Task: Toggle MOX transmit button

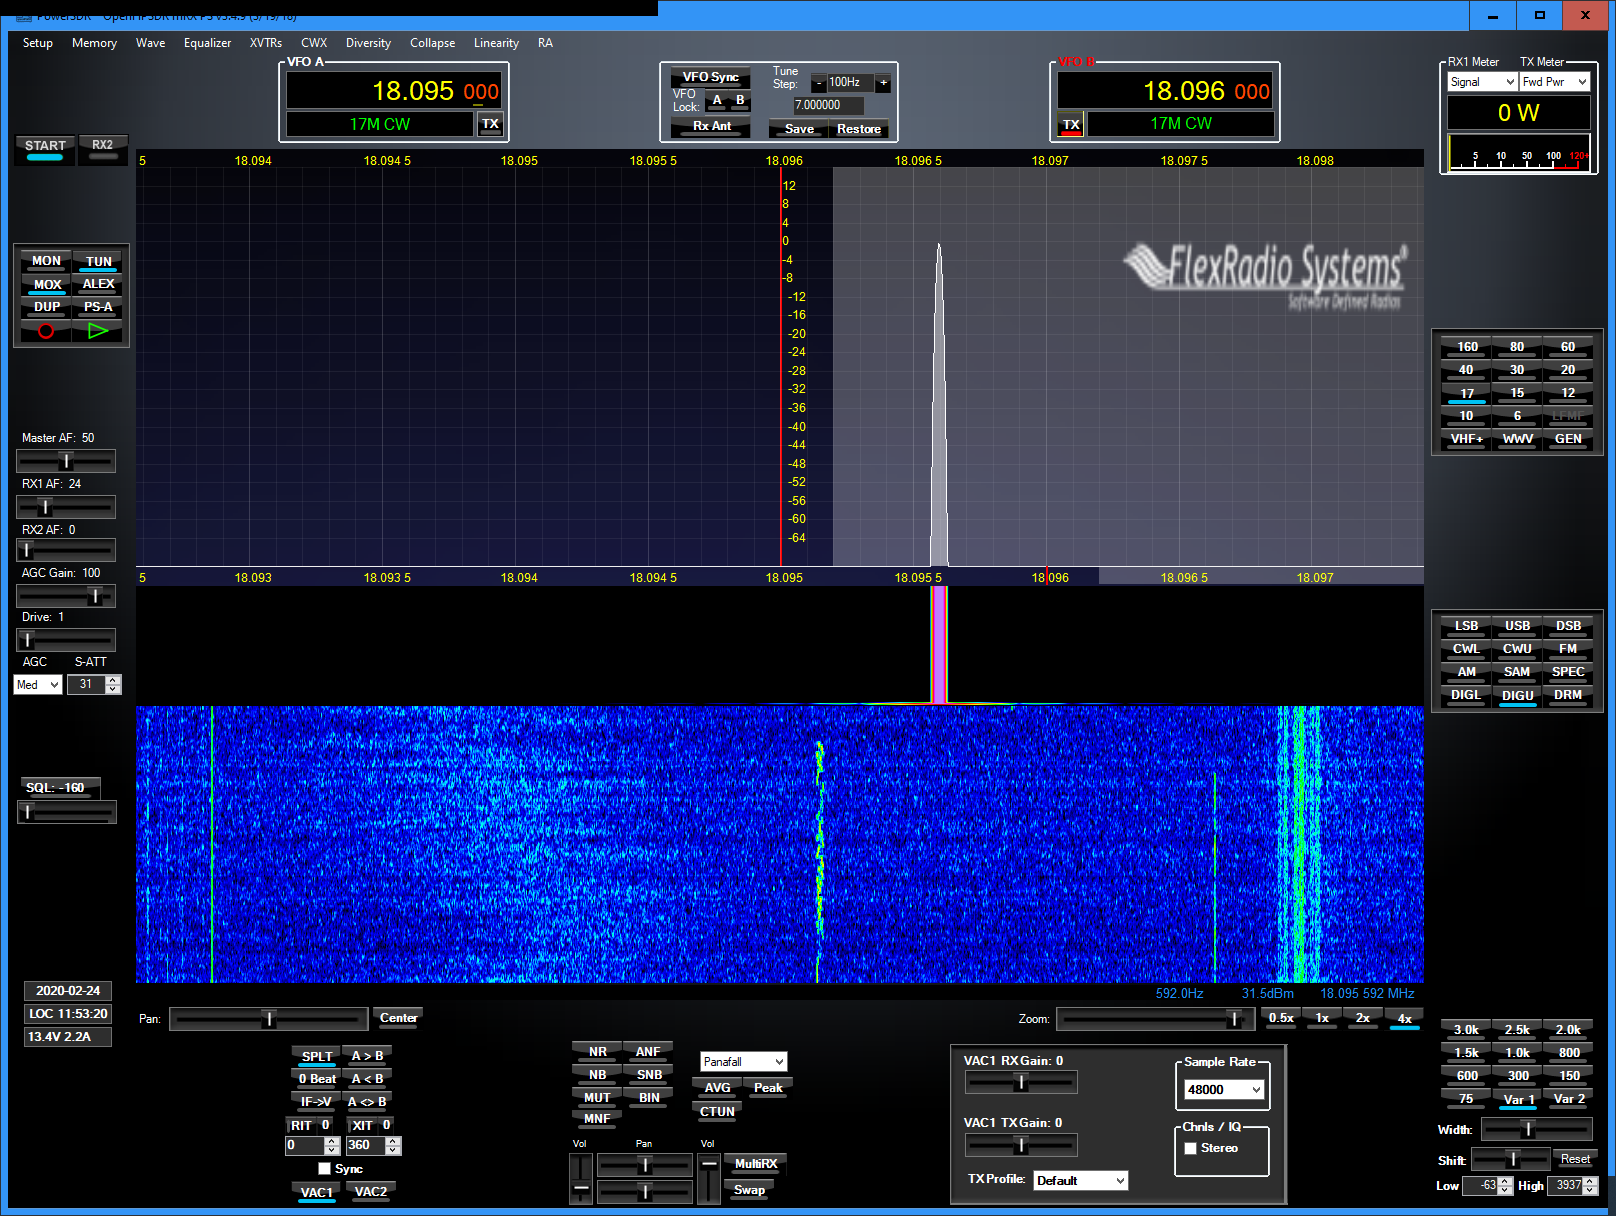Action: [46, 284]
